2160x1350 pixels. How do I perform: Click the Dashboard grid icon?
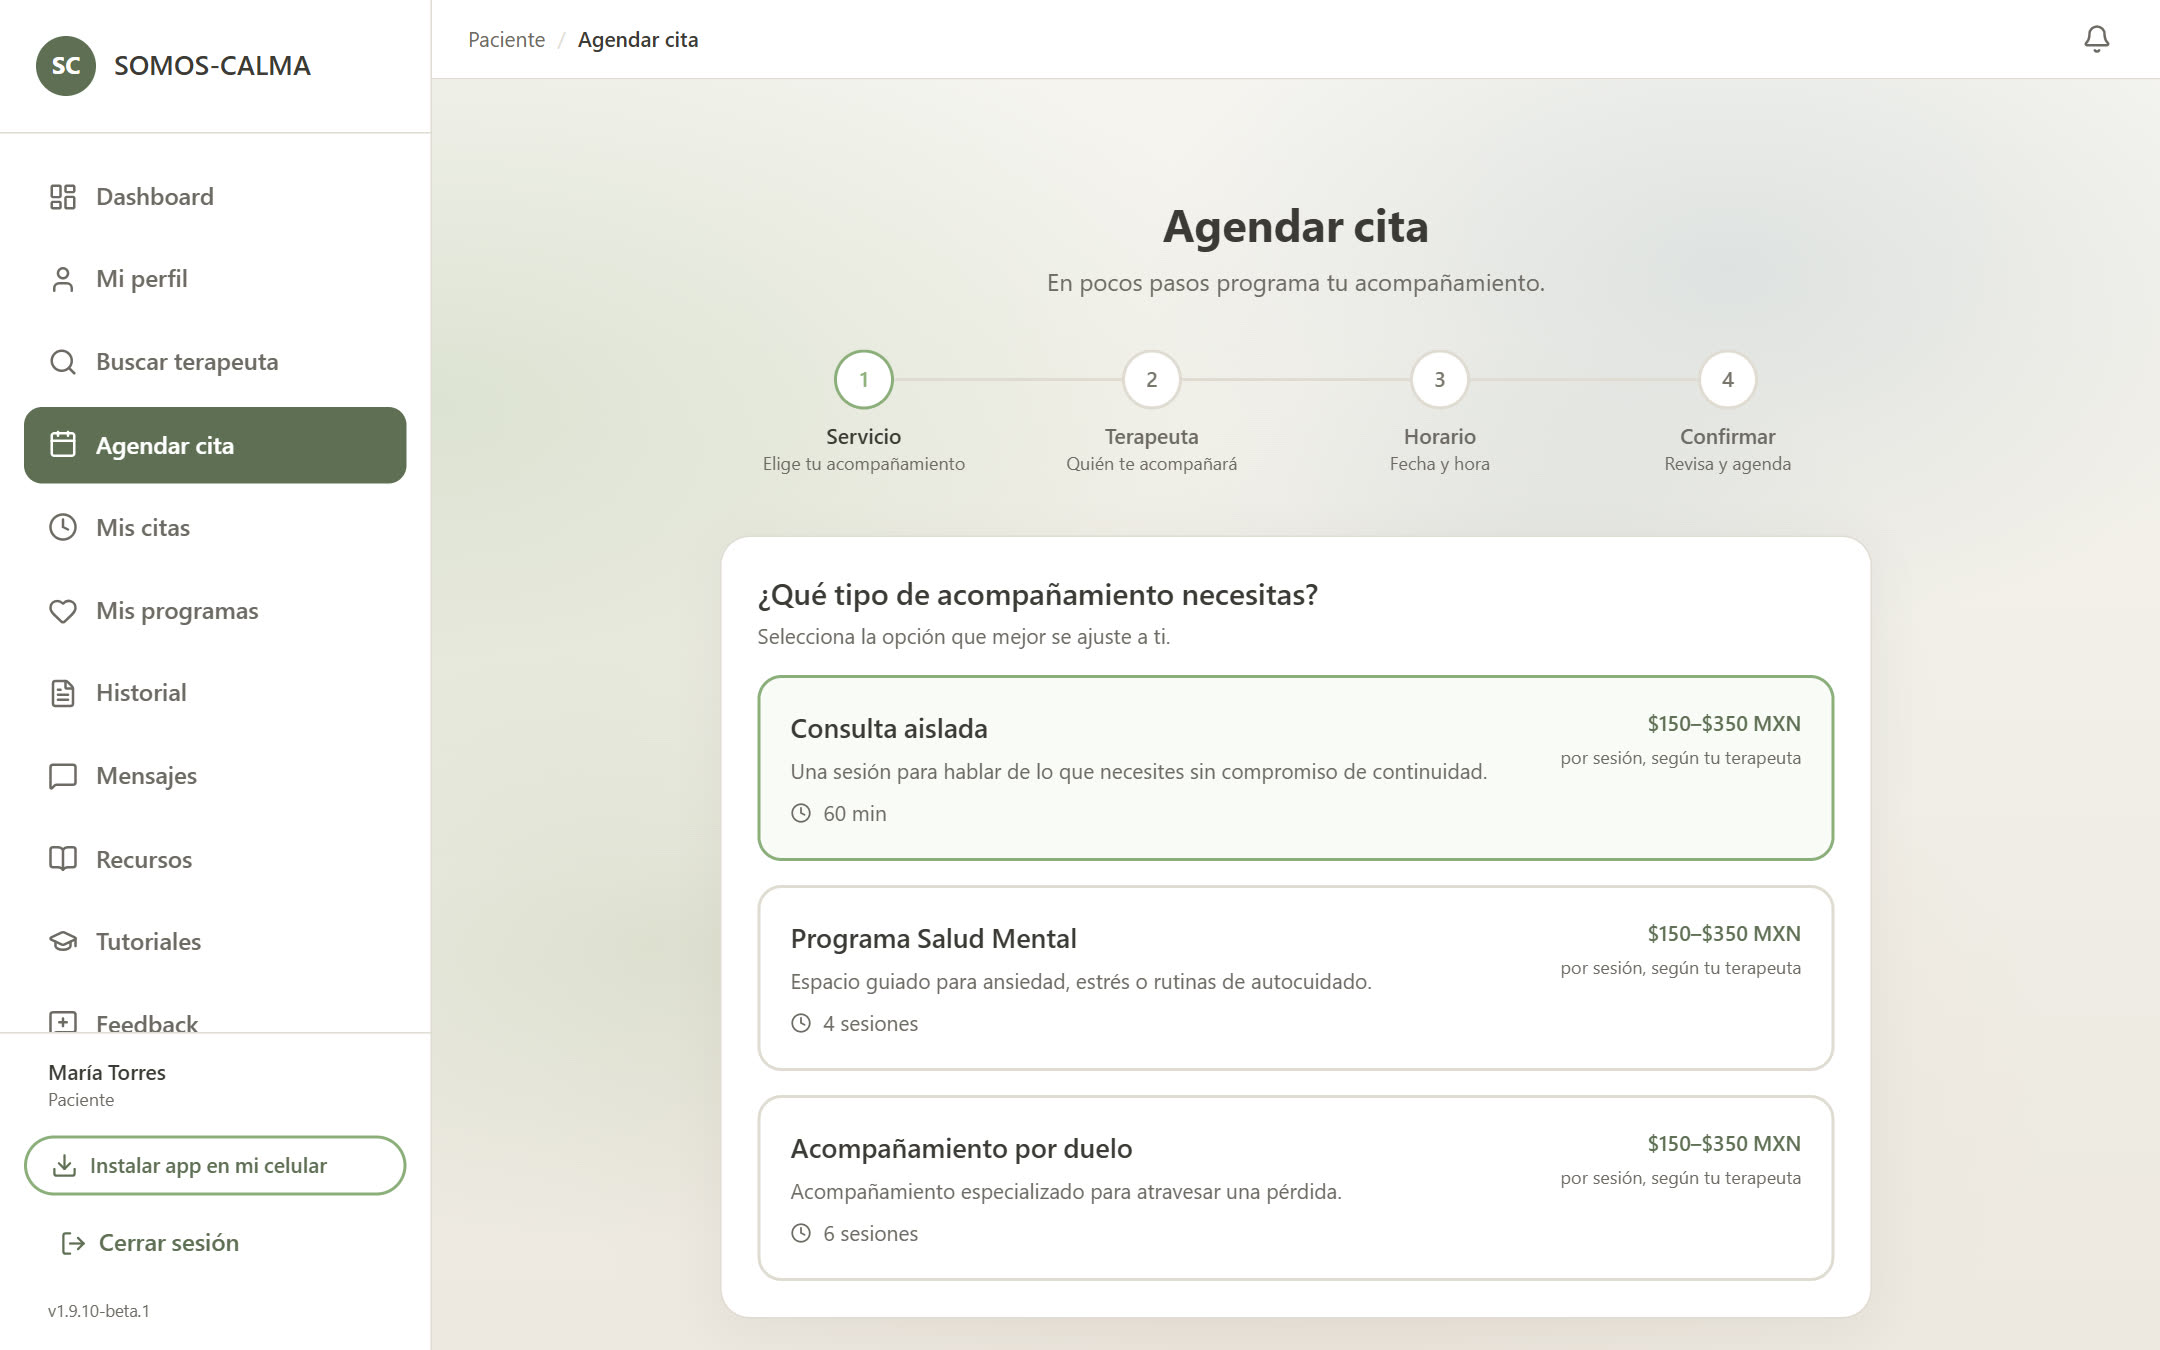63,197
